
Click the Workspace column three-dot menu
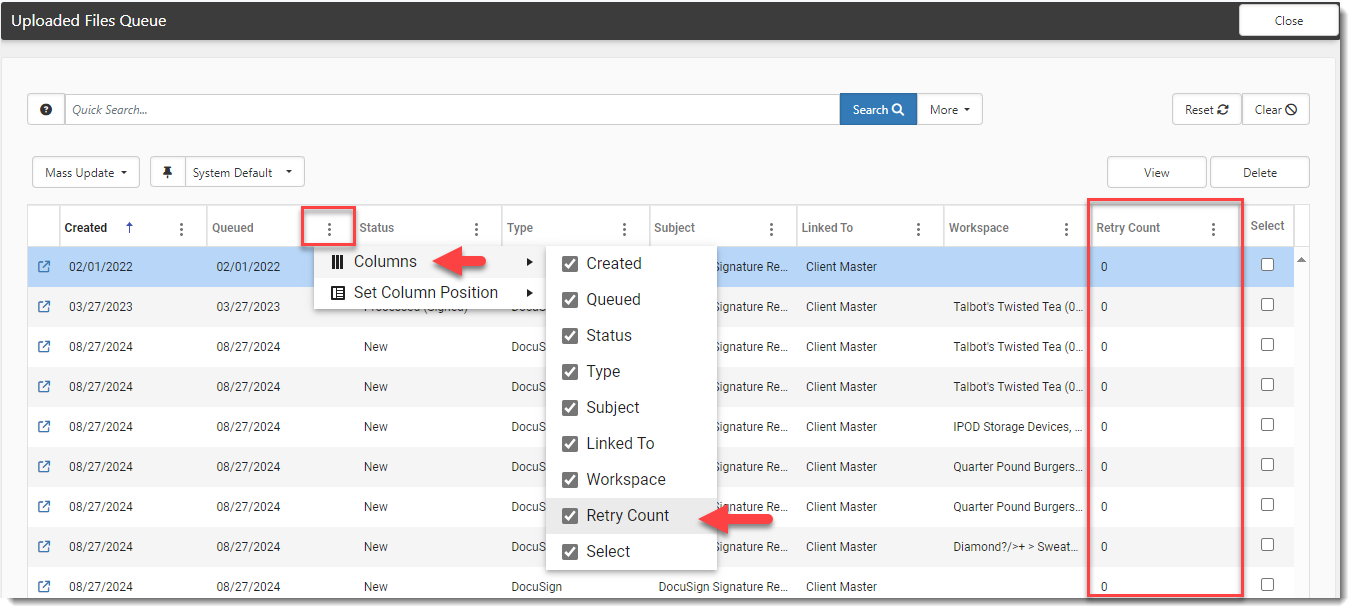[x=1066, y=229]
